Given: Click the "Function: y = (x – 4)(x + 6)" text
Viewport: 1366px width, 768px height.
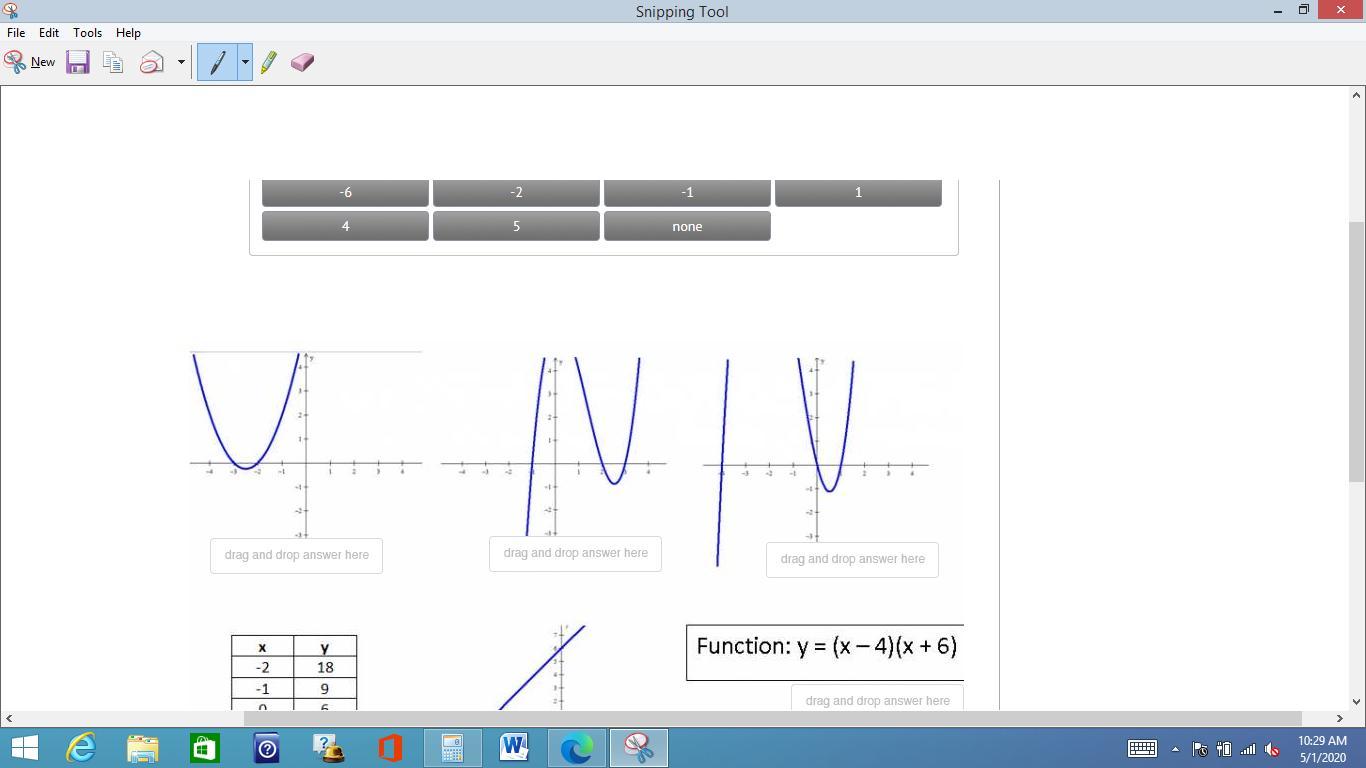Looking at the screenshot, I should pos(826,646).
